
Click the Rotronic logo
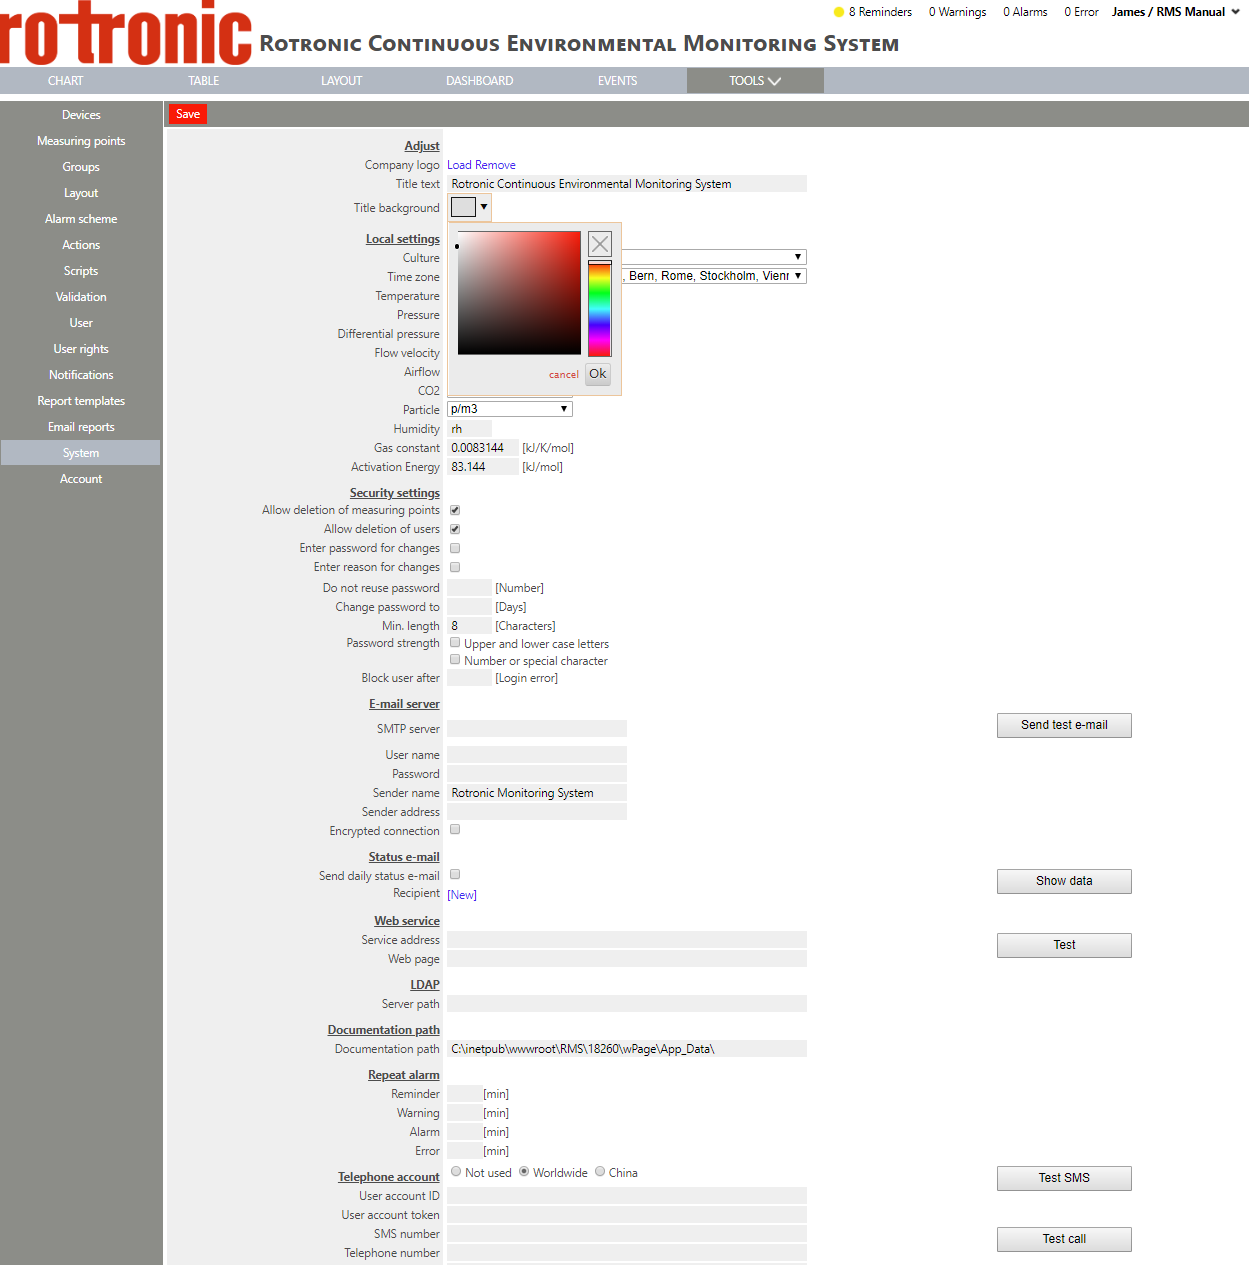tap(126, 33)
